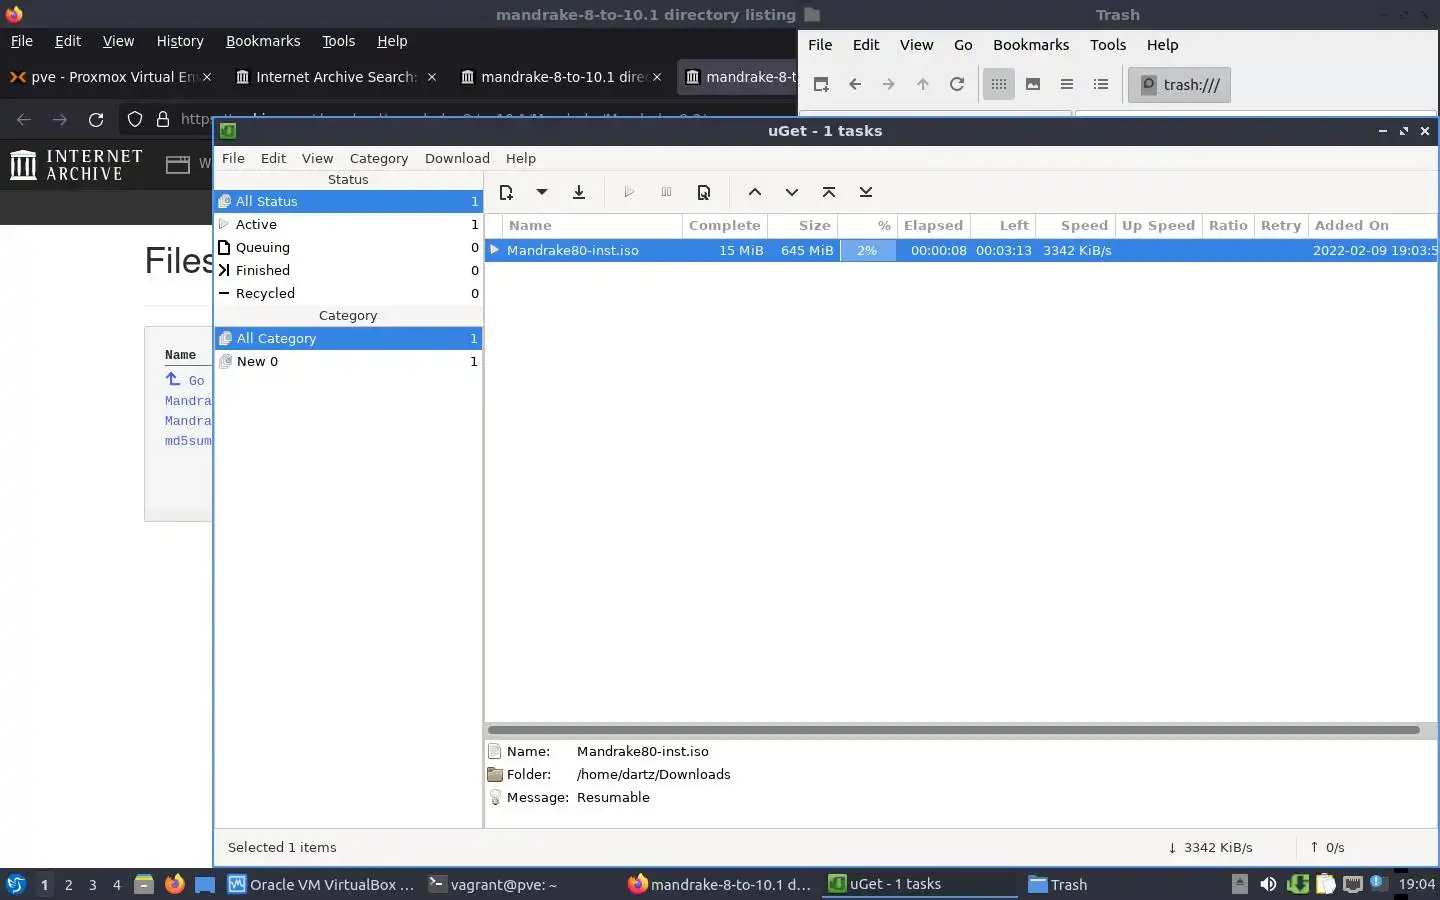1440x900 pixels.
Task: Sort downloads by Name column header
Action: [592, 225]
